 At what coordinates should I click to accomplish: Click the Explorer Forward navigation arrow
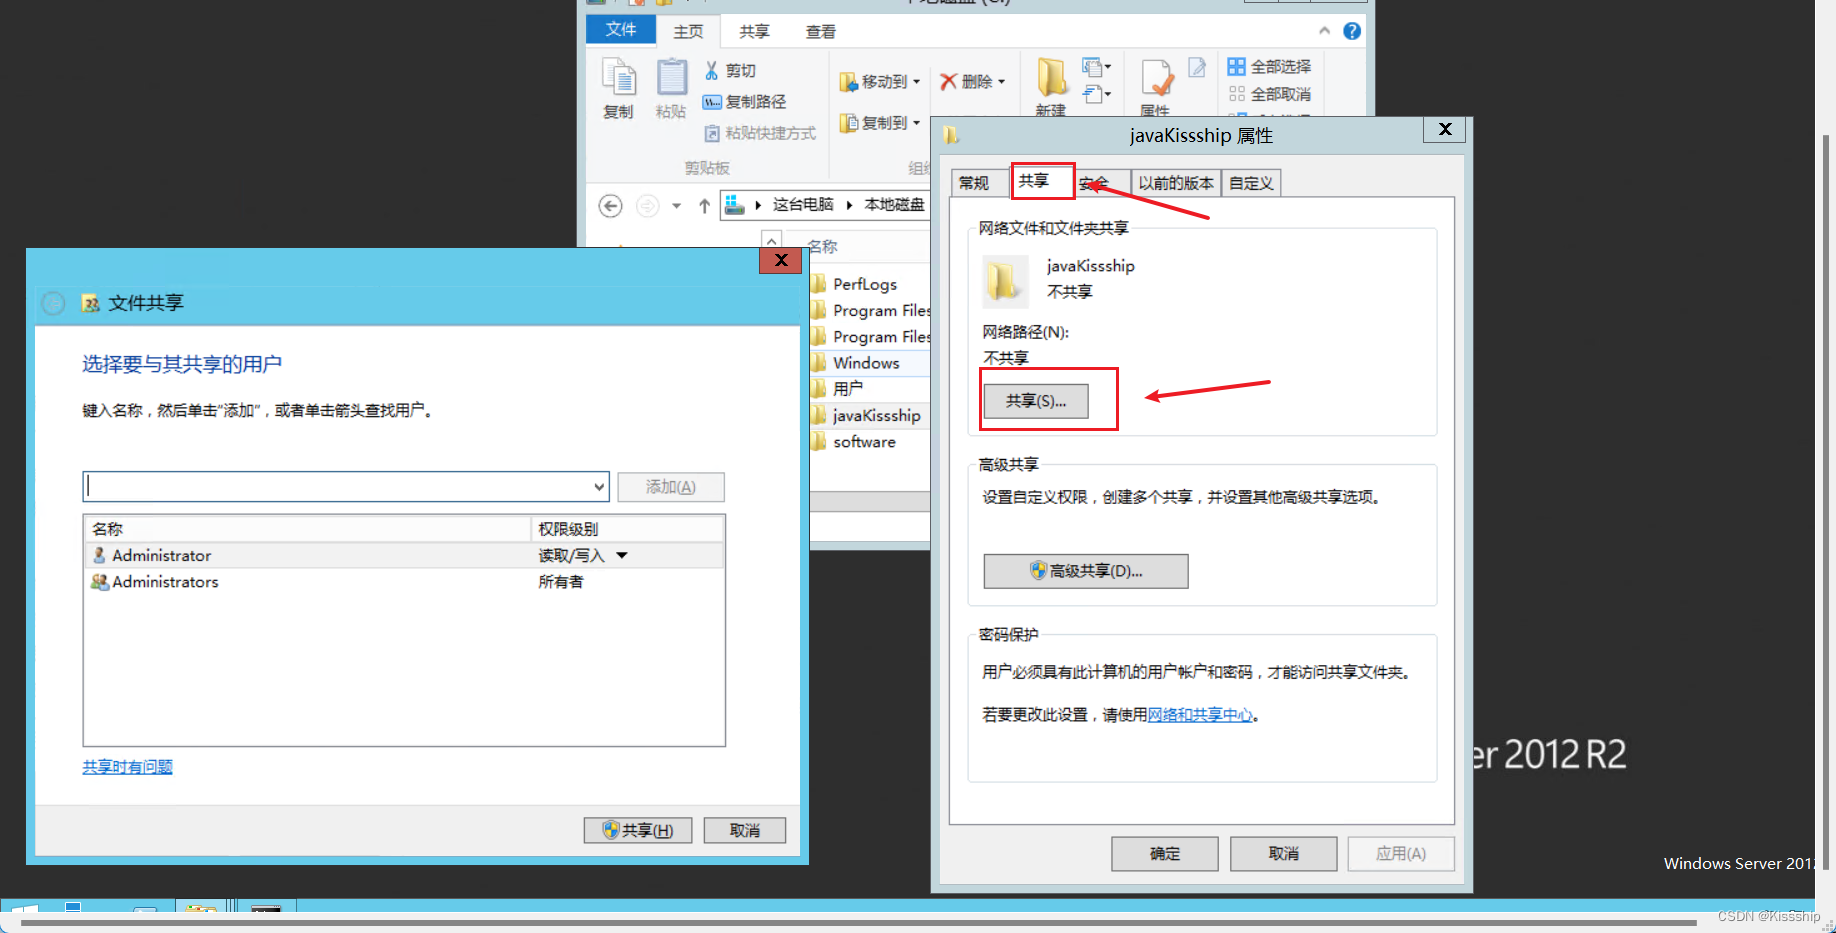[648, 206]
